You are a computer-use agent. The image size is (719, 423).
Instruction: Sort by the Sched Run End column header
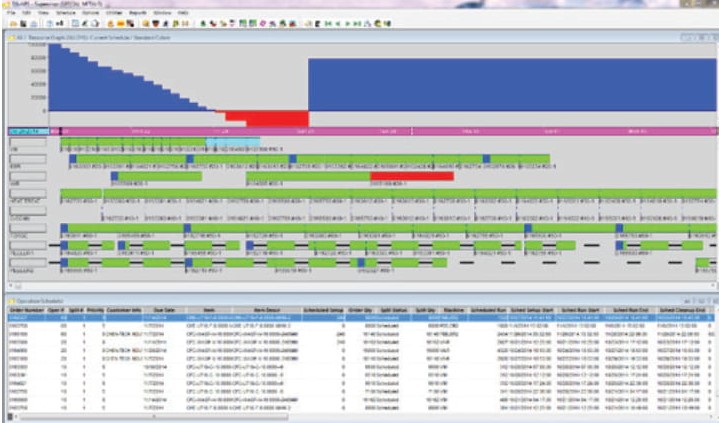coord(631,310)
